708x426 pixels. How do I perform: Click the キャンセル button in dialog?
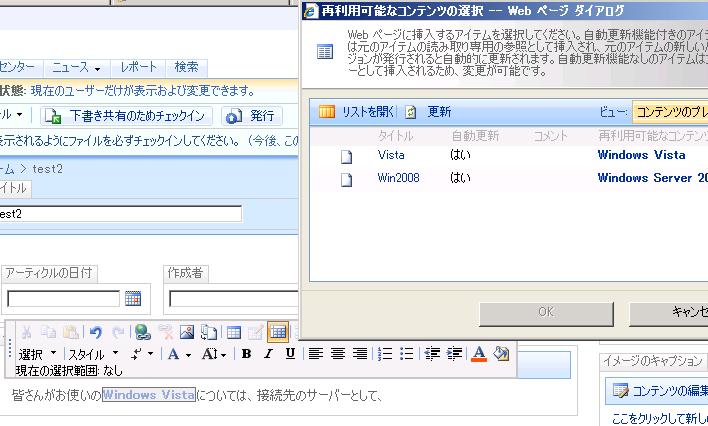[669, 312]
